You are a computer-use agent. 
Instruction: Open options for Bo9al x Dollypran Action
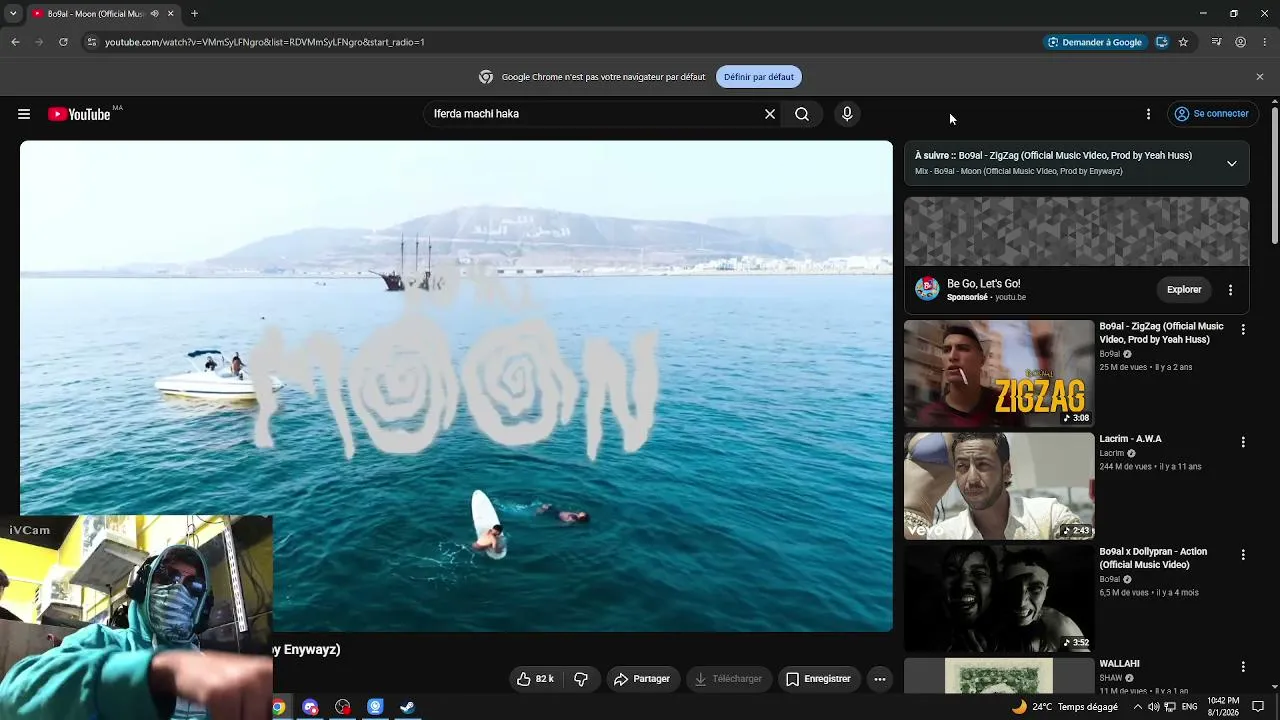click(x=1243, y=554)
